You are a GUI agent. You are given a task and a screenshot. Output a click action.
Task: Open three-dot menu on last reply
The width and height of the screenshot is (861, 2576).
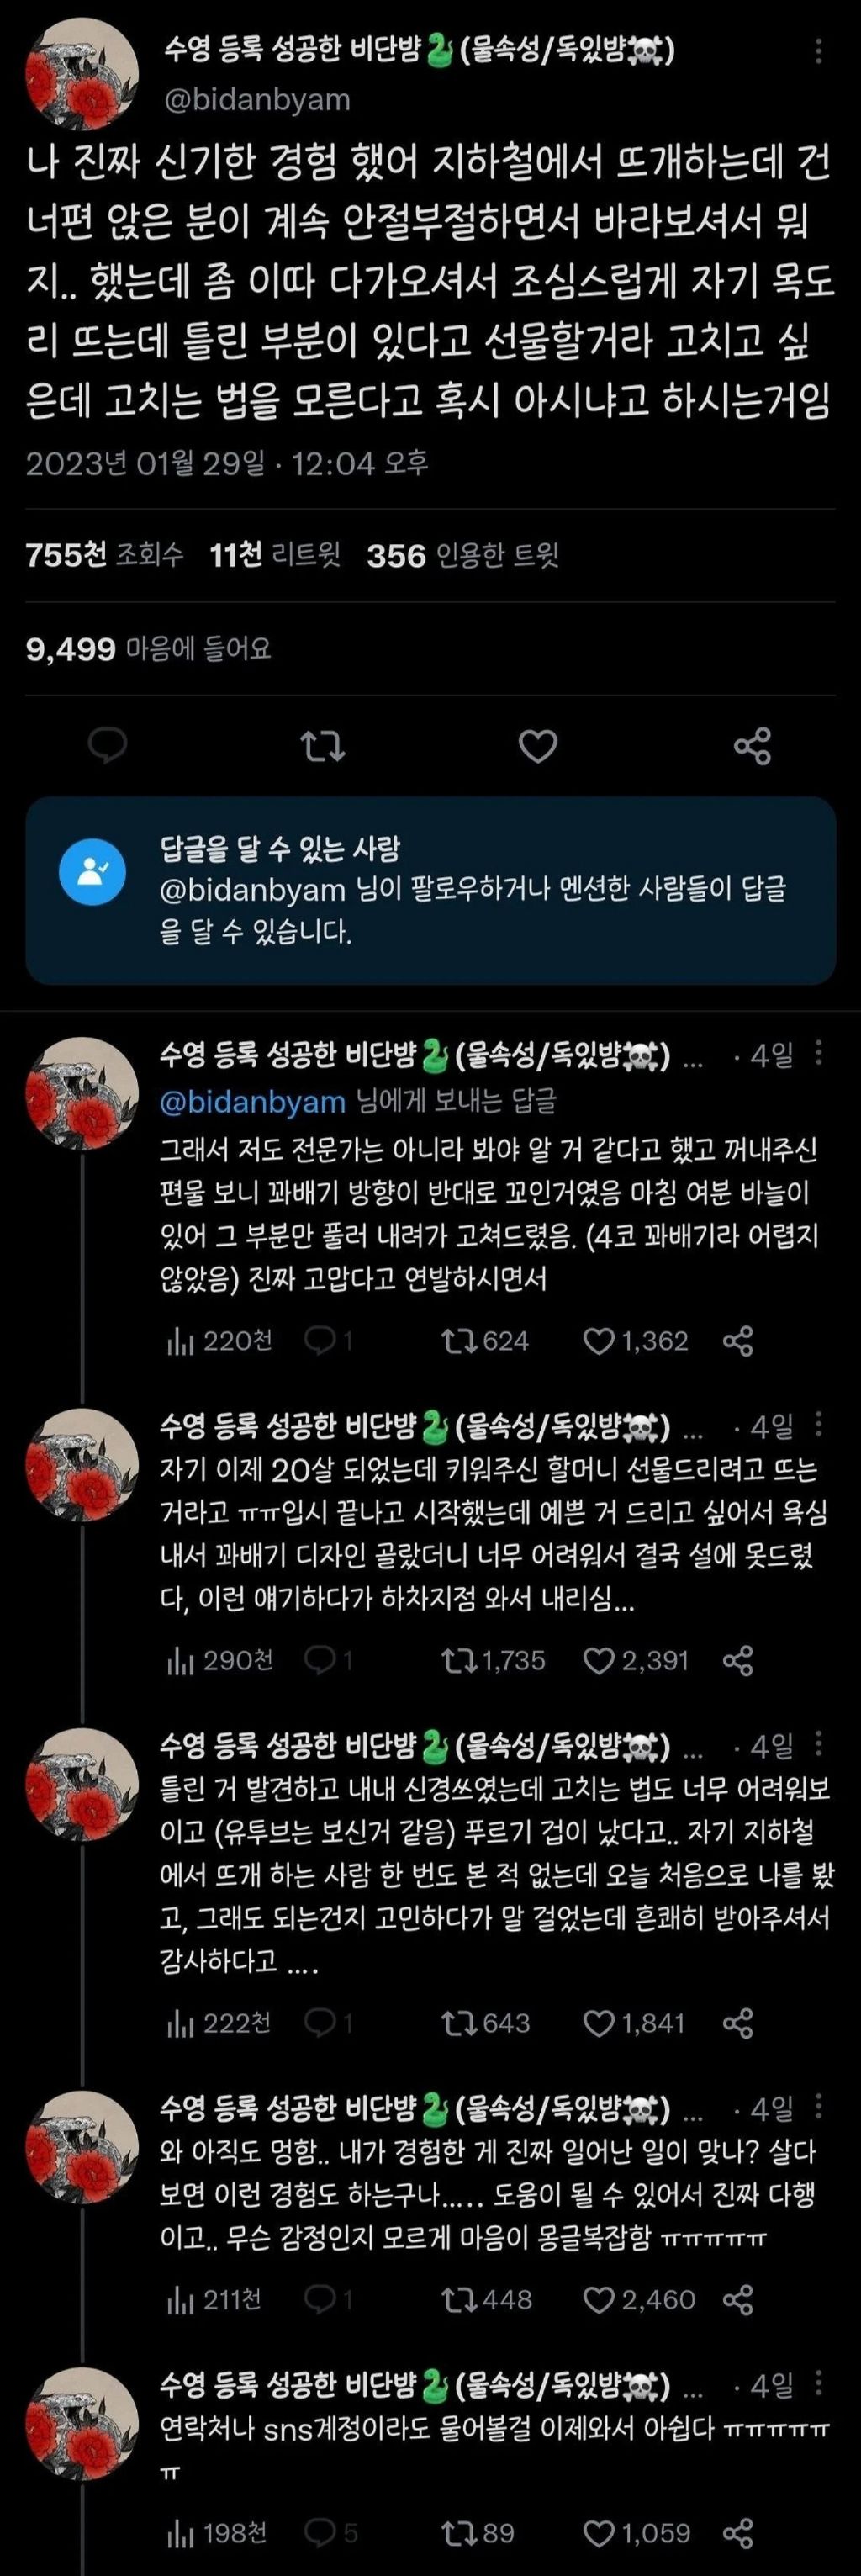[819, 2384]
